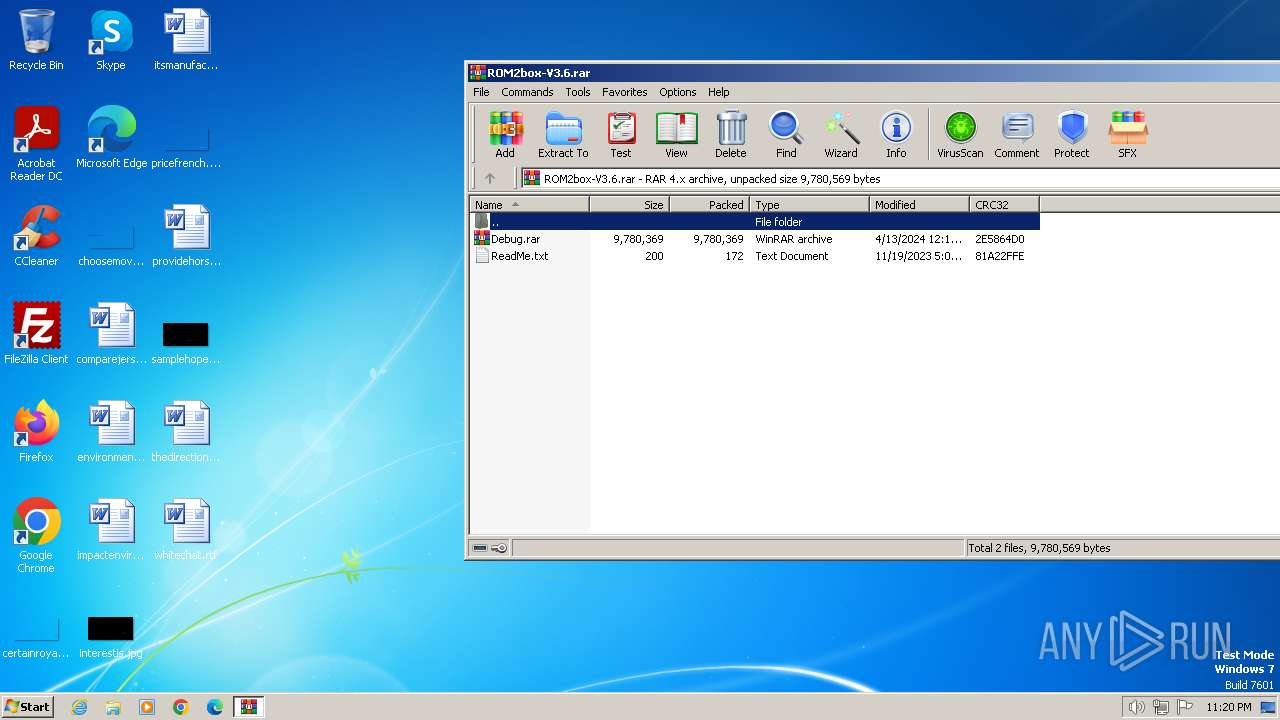Viewport: 1280px width, 720px height.
Task: Show archive Info
Action: pos(896,135)
